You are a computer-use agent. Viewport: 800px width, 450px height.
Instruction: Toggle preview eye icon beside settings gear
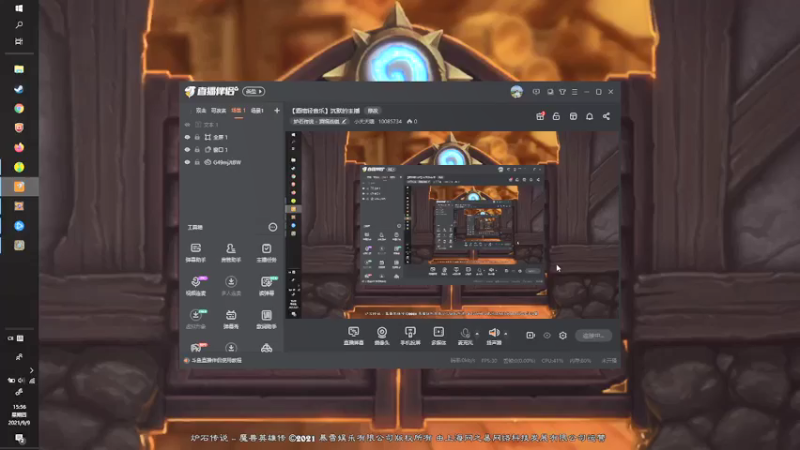[547, 335]
